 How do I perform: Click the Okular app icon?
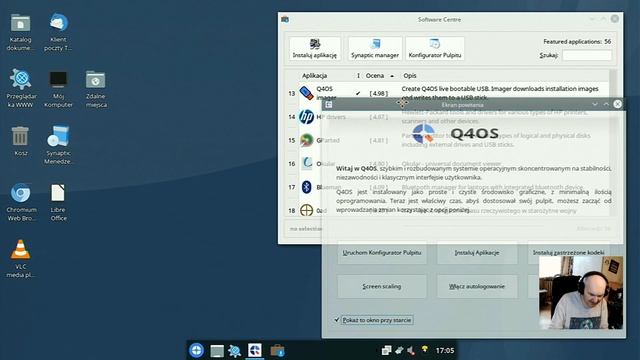(x=307, y=163)
